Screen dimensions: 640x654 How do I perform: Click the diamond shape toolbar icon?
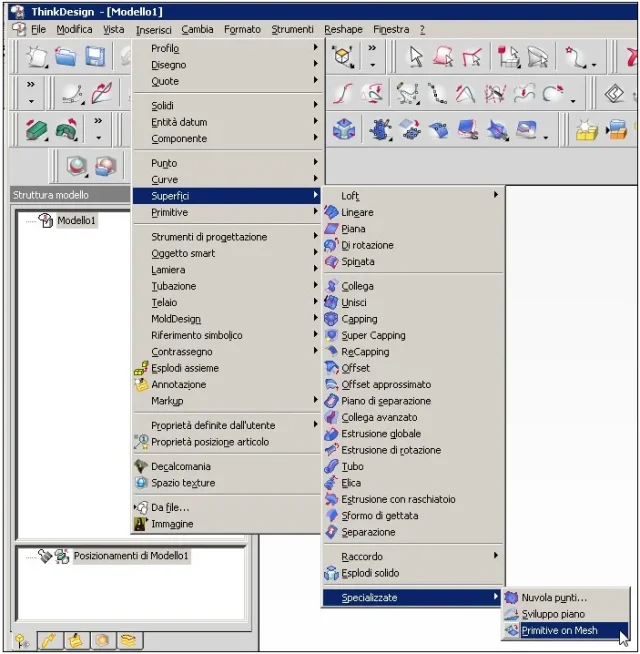[614, 93]
